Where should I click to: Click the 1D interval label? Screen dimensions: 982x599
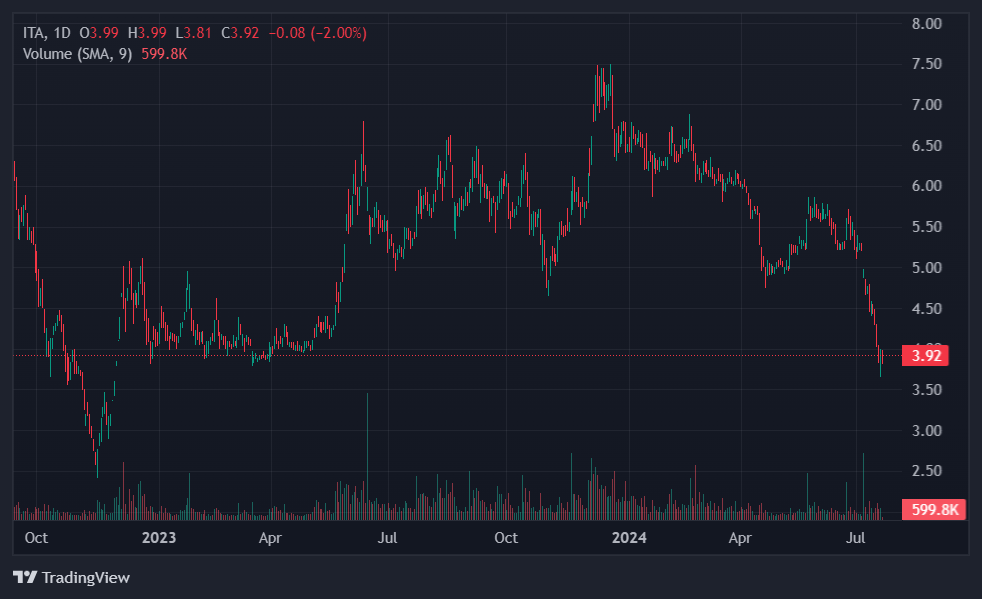(x=61, y=33)
